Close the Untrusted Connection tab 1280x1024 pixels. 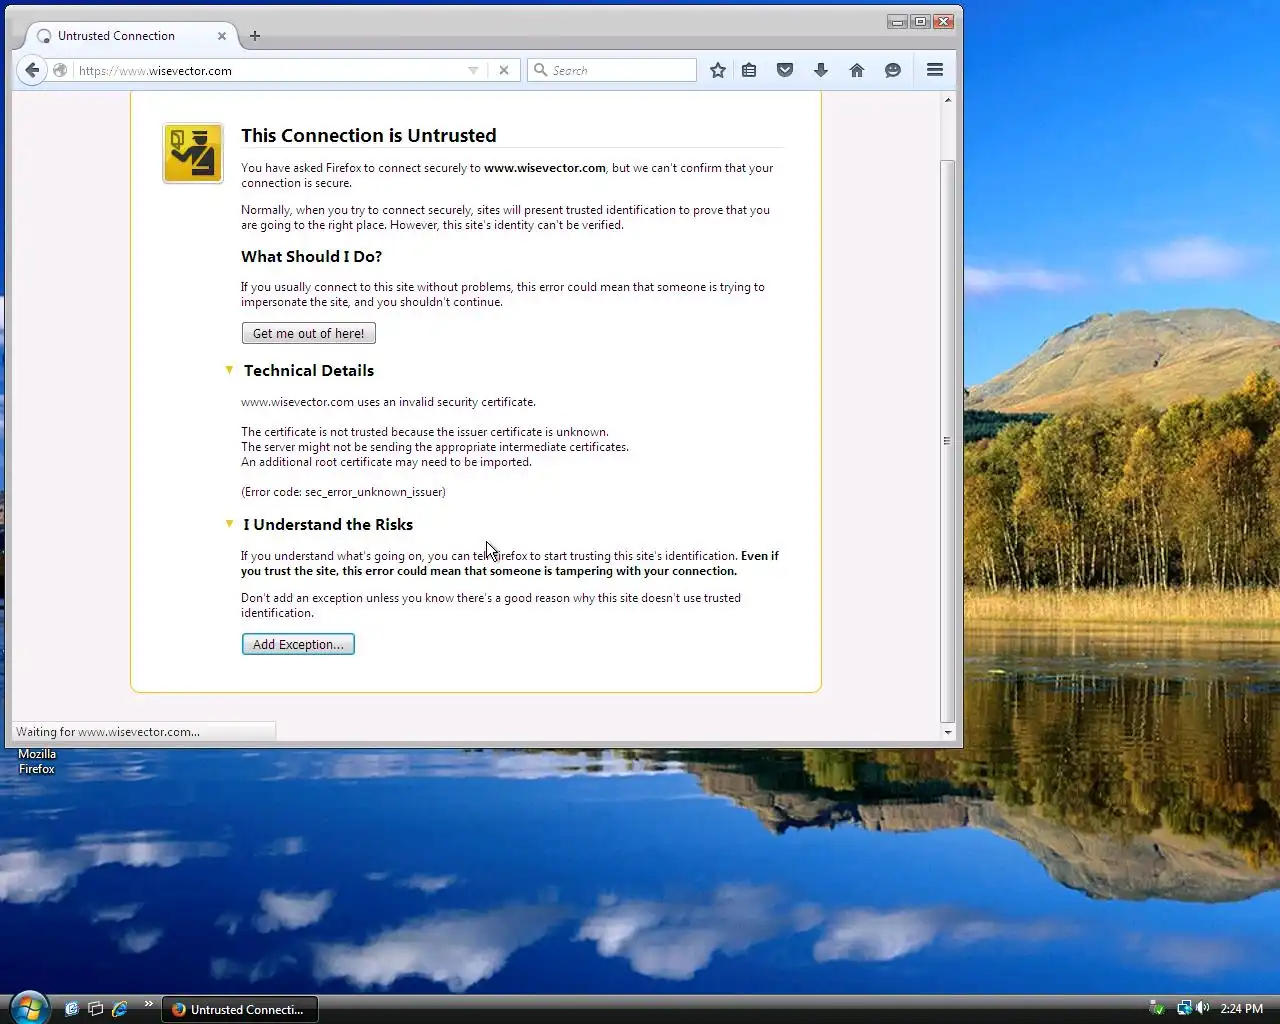click(x=222, y=36)
